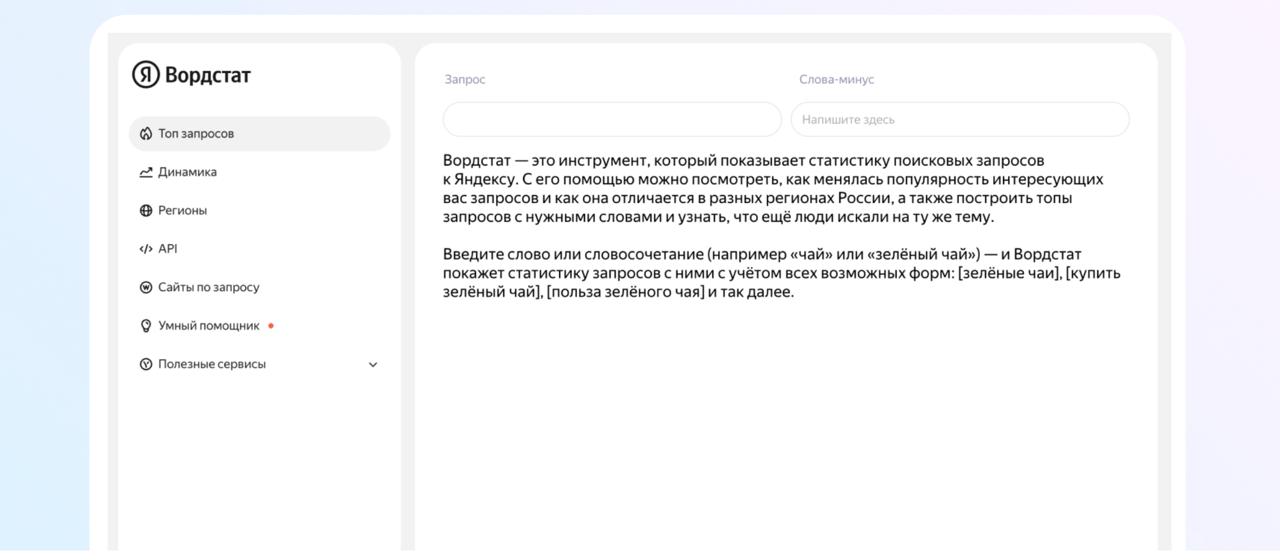
Task: Click the round icon beside Сайты по запросу
Action: (146, 288)
